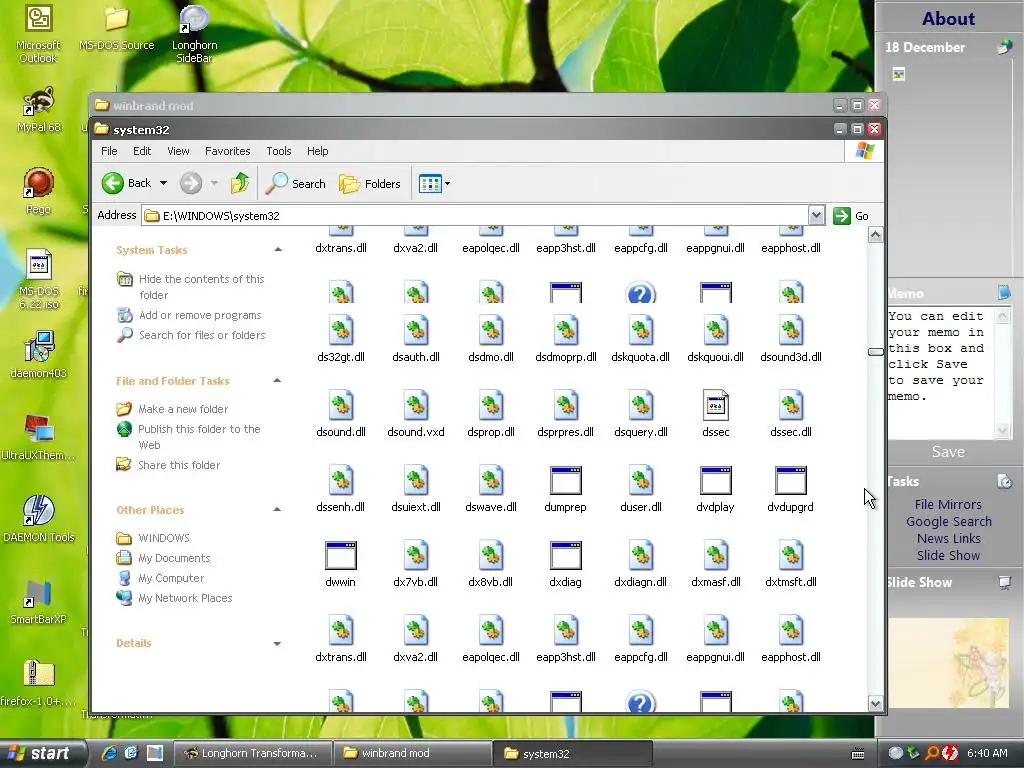
Task: Click the file list scrollbar thumb
Action: coord(876,351)
